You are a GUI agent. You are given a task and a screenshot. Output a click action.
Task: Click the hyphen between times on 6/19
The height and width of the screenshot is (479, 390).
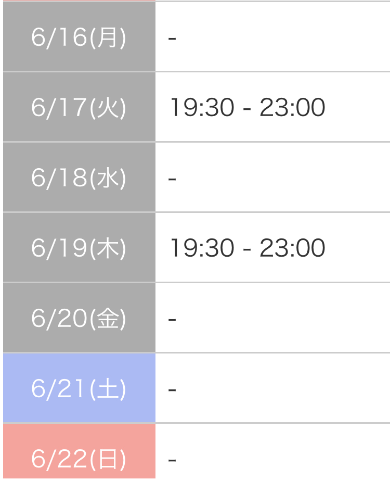coord(247,250)
